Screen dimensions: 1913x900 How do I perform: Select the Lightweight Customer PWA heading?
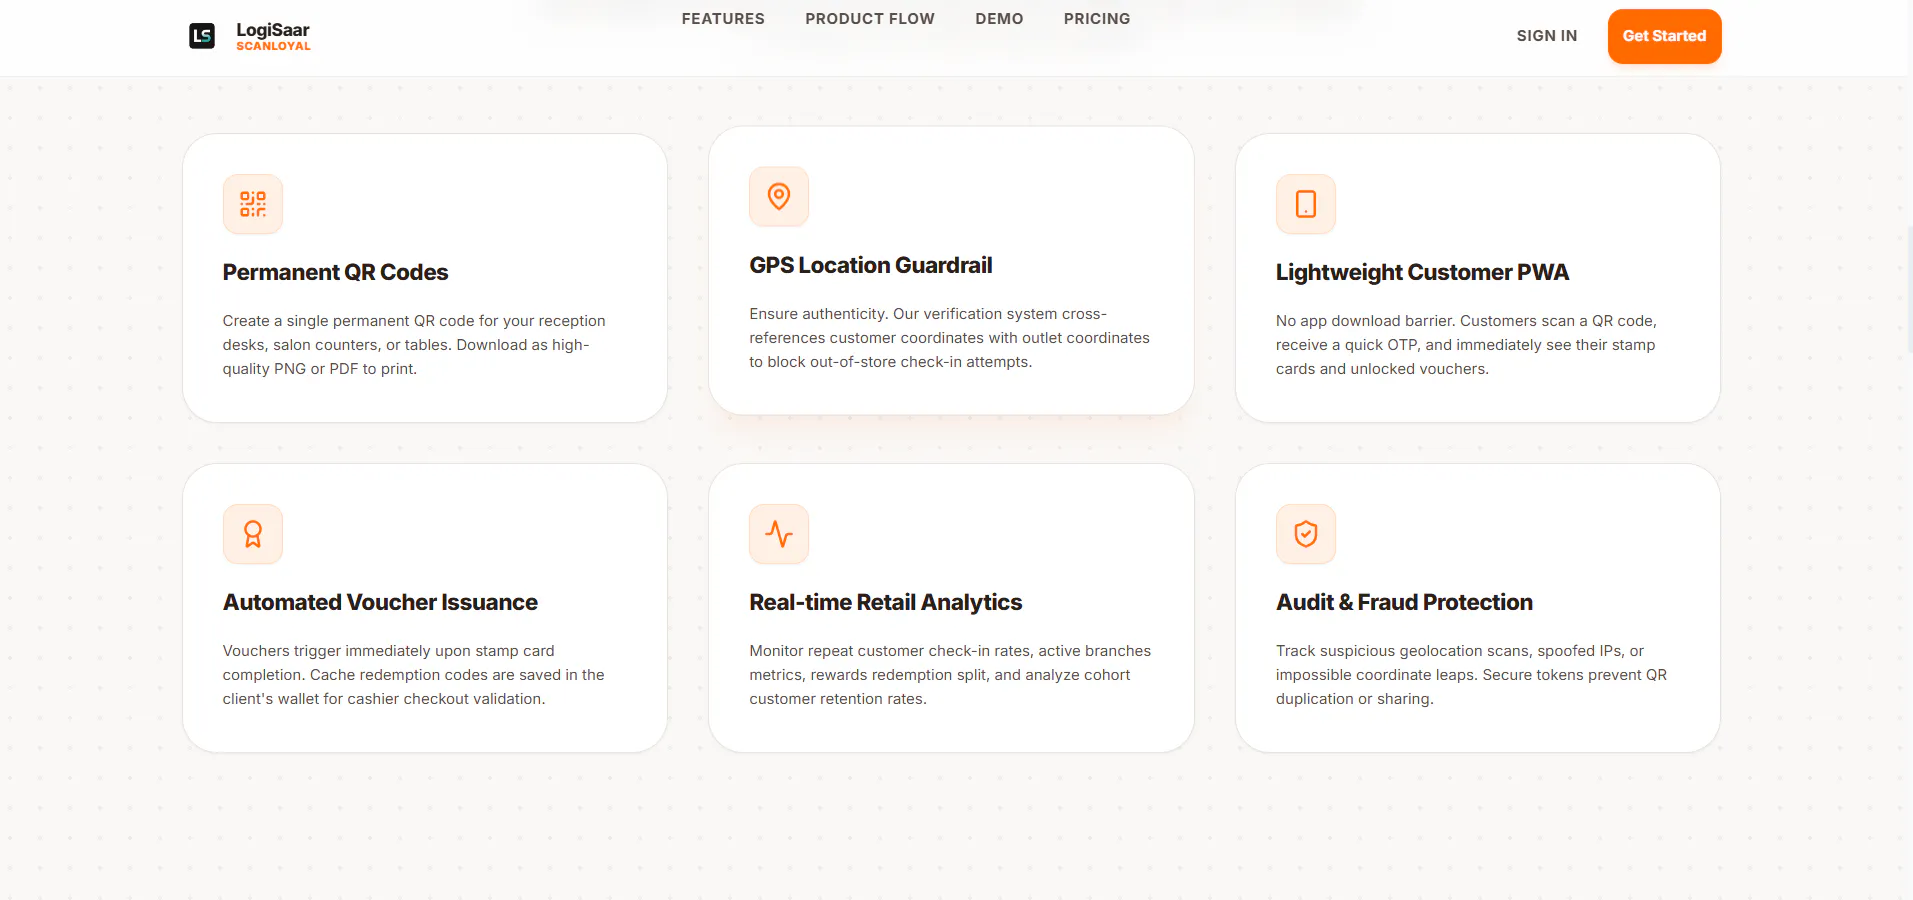(1422, 272)
